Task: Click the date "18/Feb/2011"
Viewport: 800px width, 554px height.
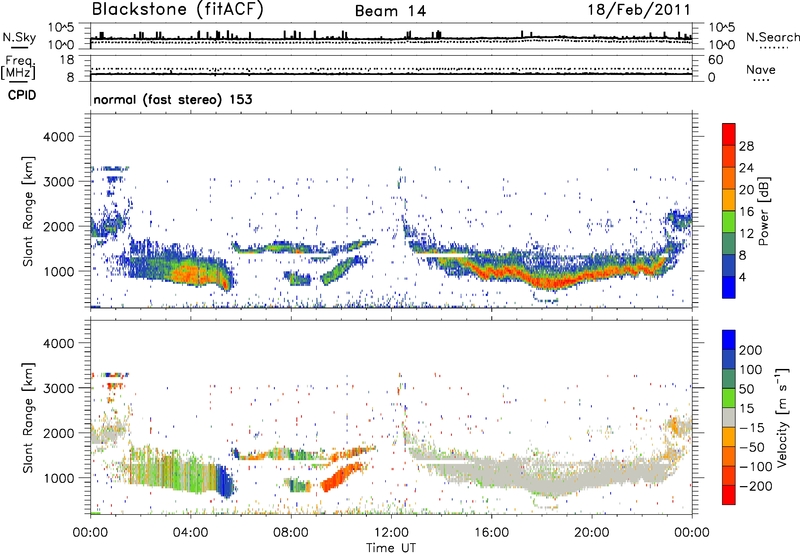Action: 639,9
